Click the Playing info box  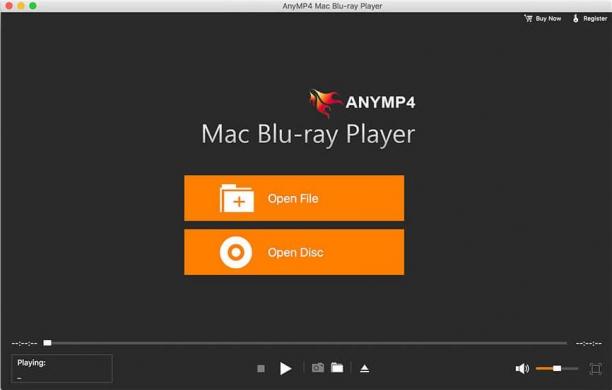(x=62, y=369)
